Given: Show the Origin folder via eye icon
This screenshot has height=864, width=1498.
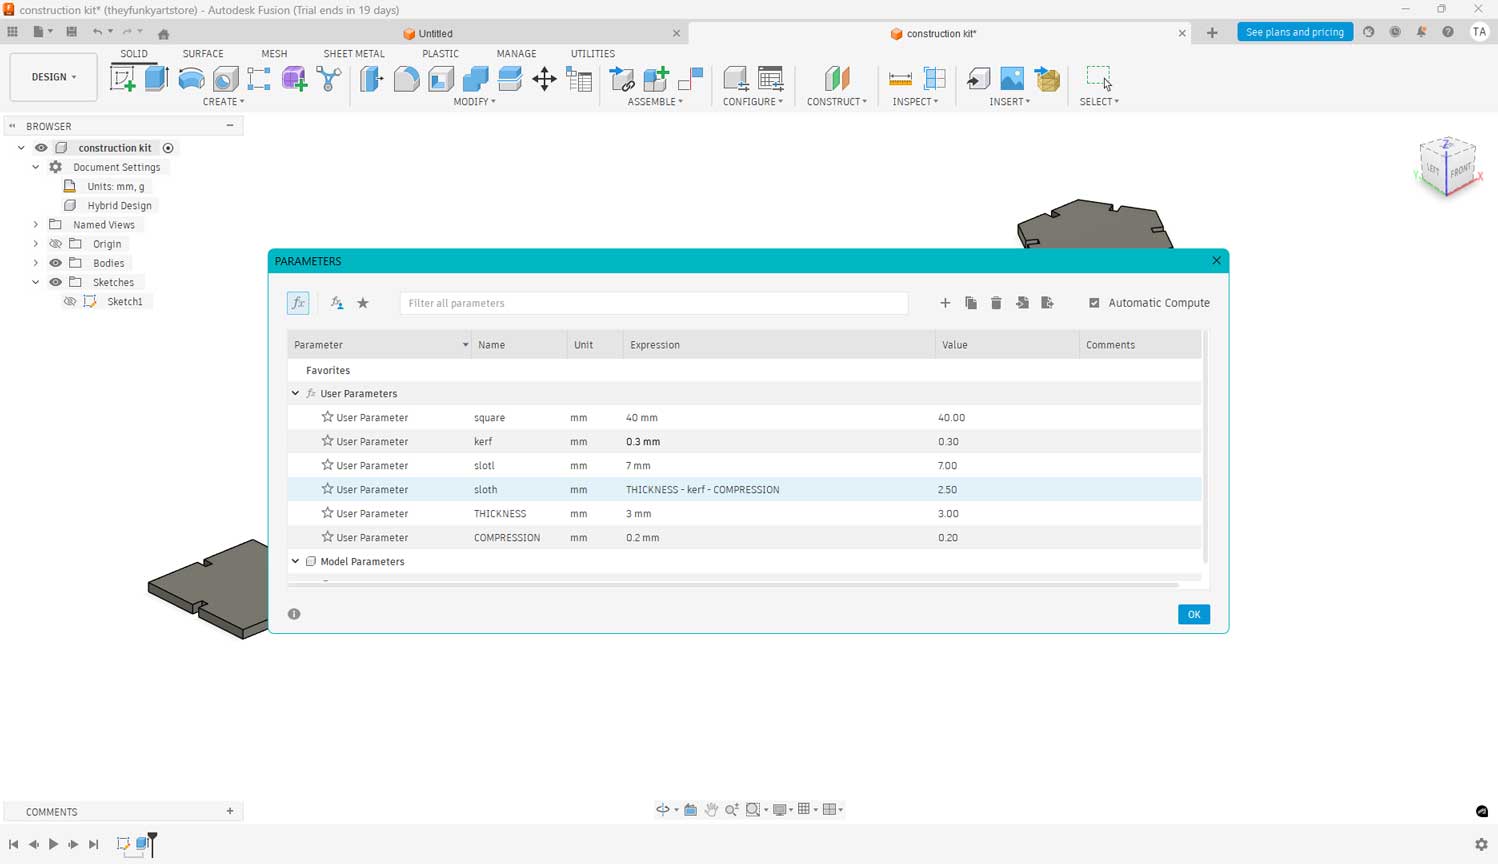Looking at the screenshot, I should click(x=56, y=244).
